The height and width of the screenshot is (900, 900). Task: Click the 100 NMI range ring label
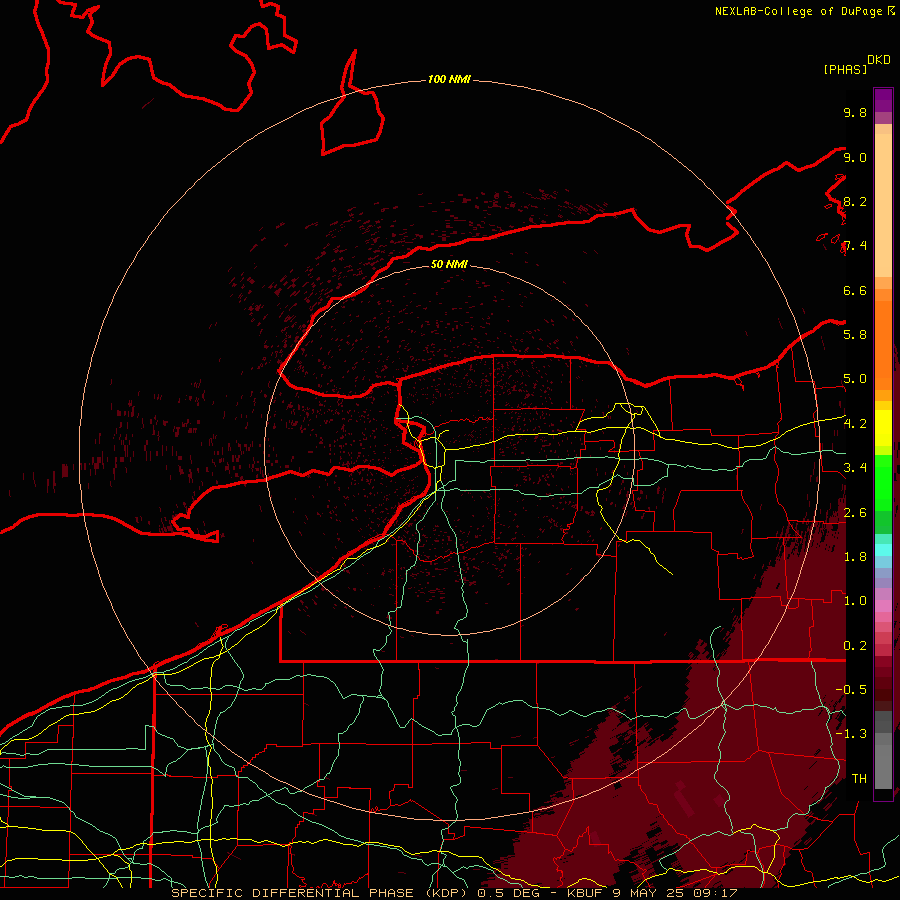pos(449,79)
